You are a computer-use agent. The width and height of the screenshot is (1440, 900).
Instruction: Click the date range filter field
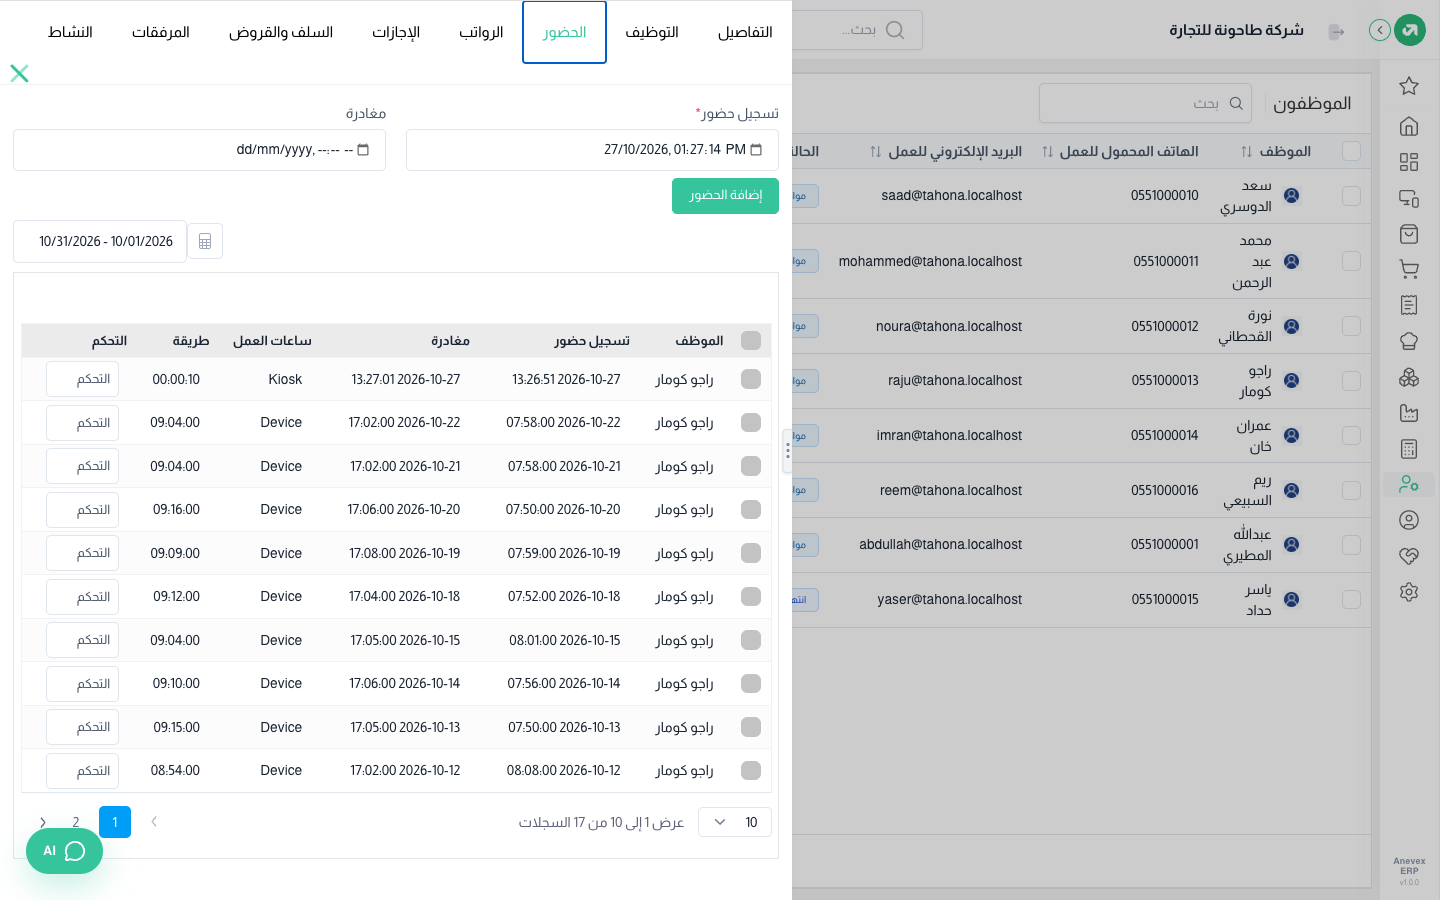point(100,241)
